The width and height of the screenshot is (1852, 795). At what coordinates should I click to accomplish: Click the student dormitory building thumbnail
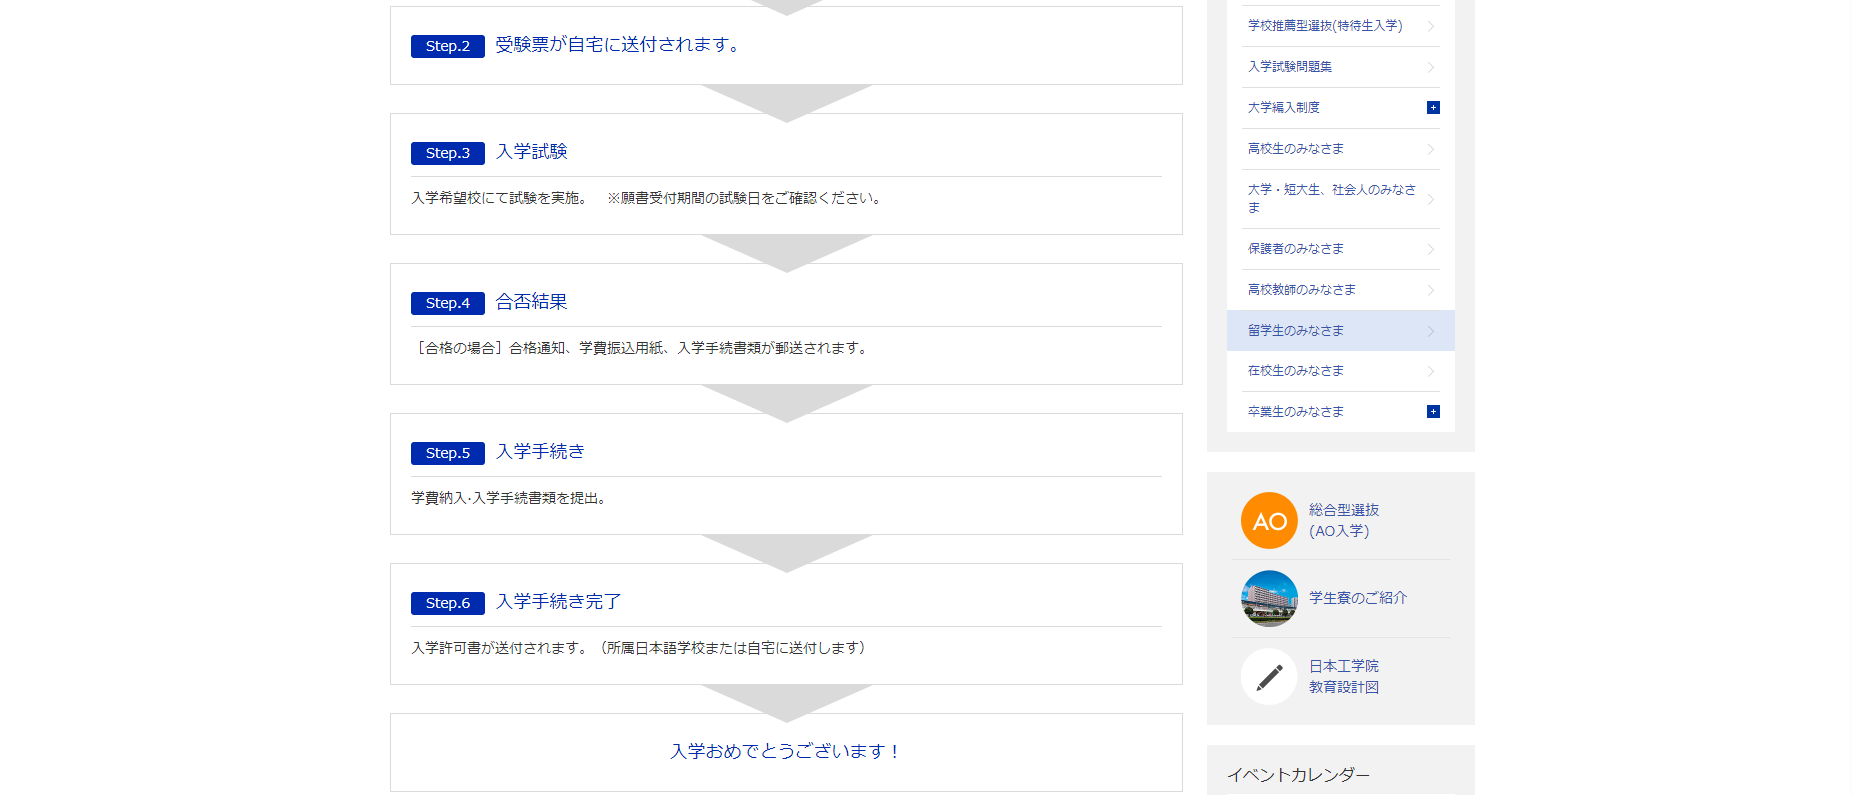[1269, 599]
